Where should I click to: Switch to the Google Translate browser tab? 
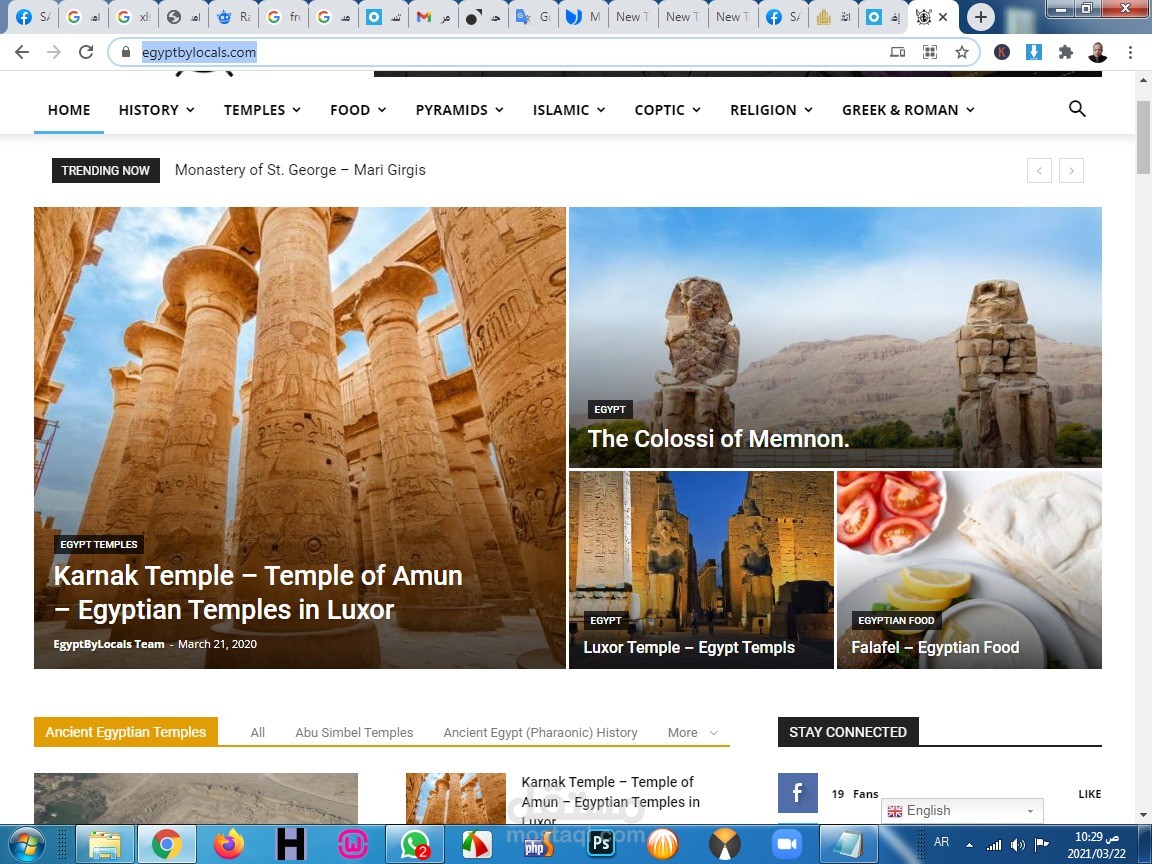point(533,17)
